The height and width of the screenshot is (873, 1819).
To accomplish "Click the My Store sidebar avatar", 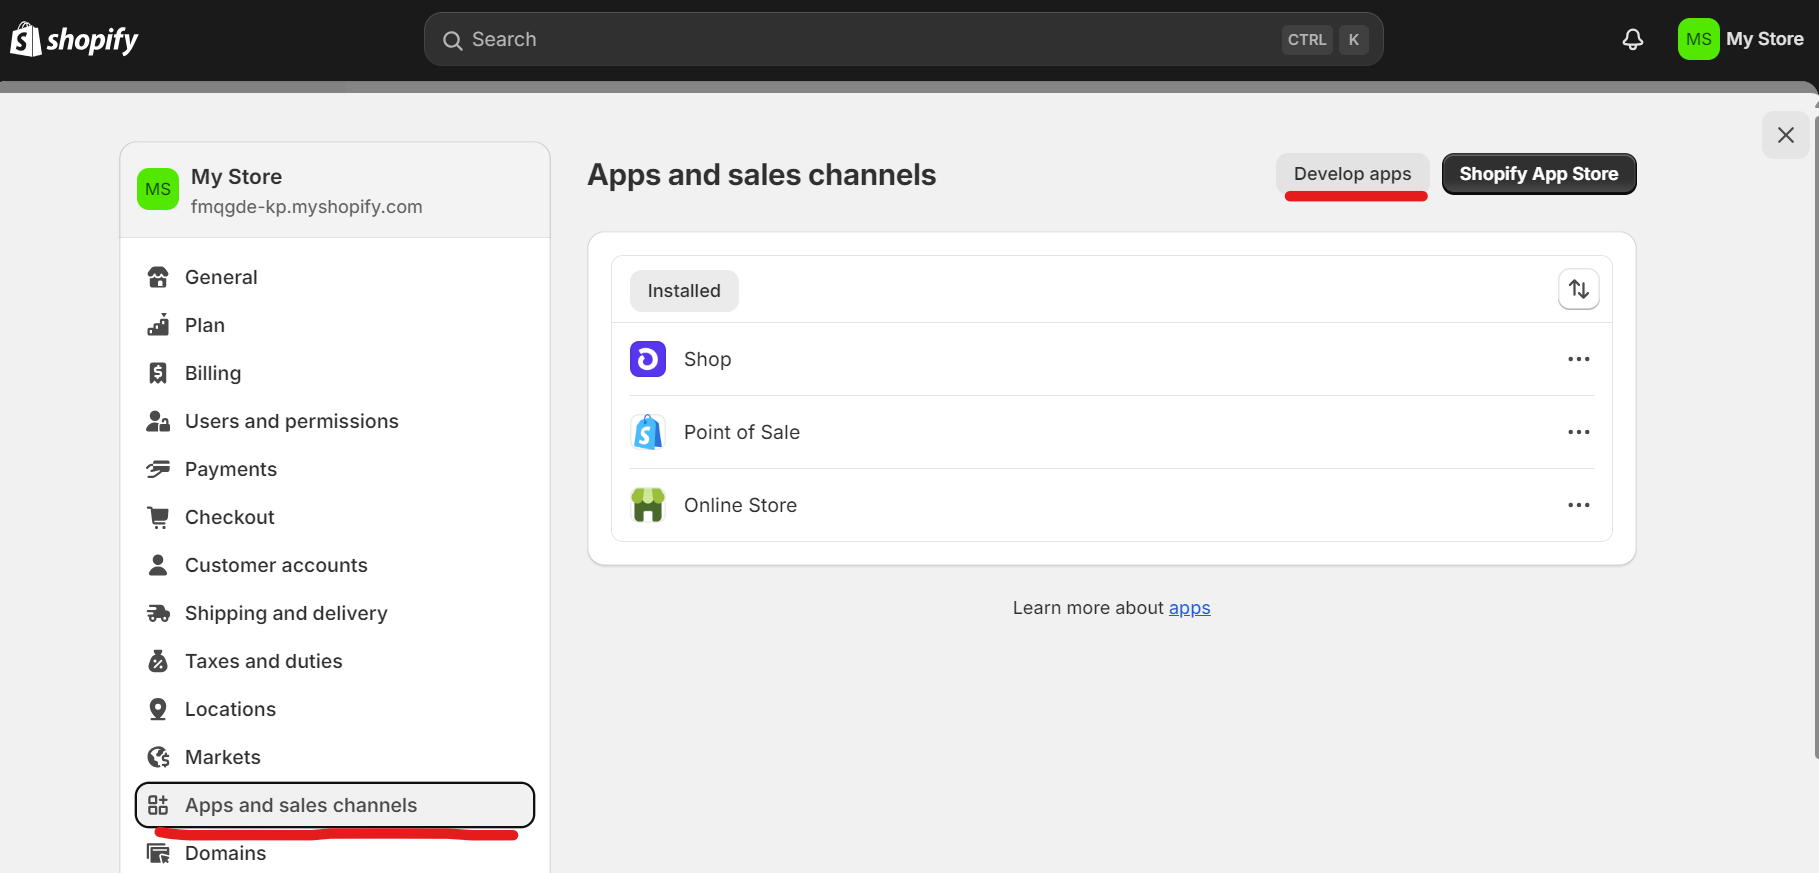I will click(158, 189).
